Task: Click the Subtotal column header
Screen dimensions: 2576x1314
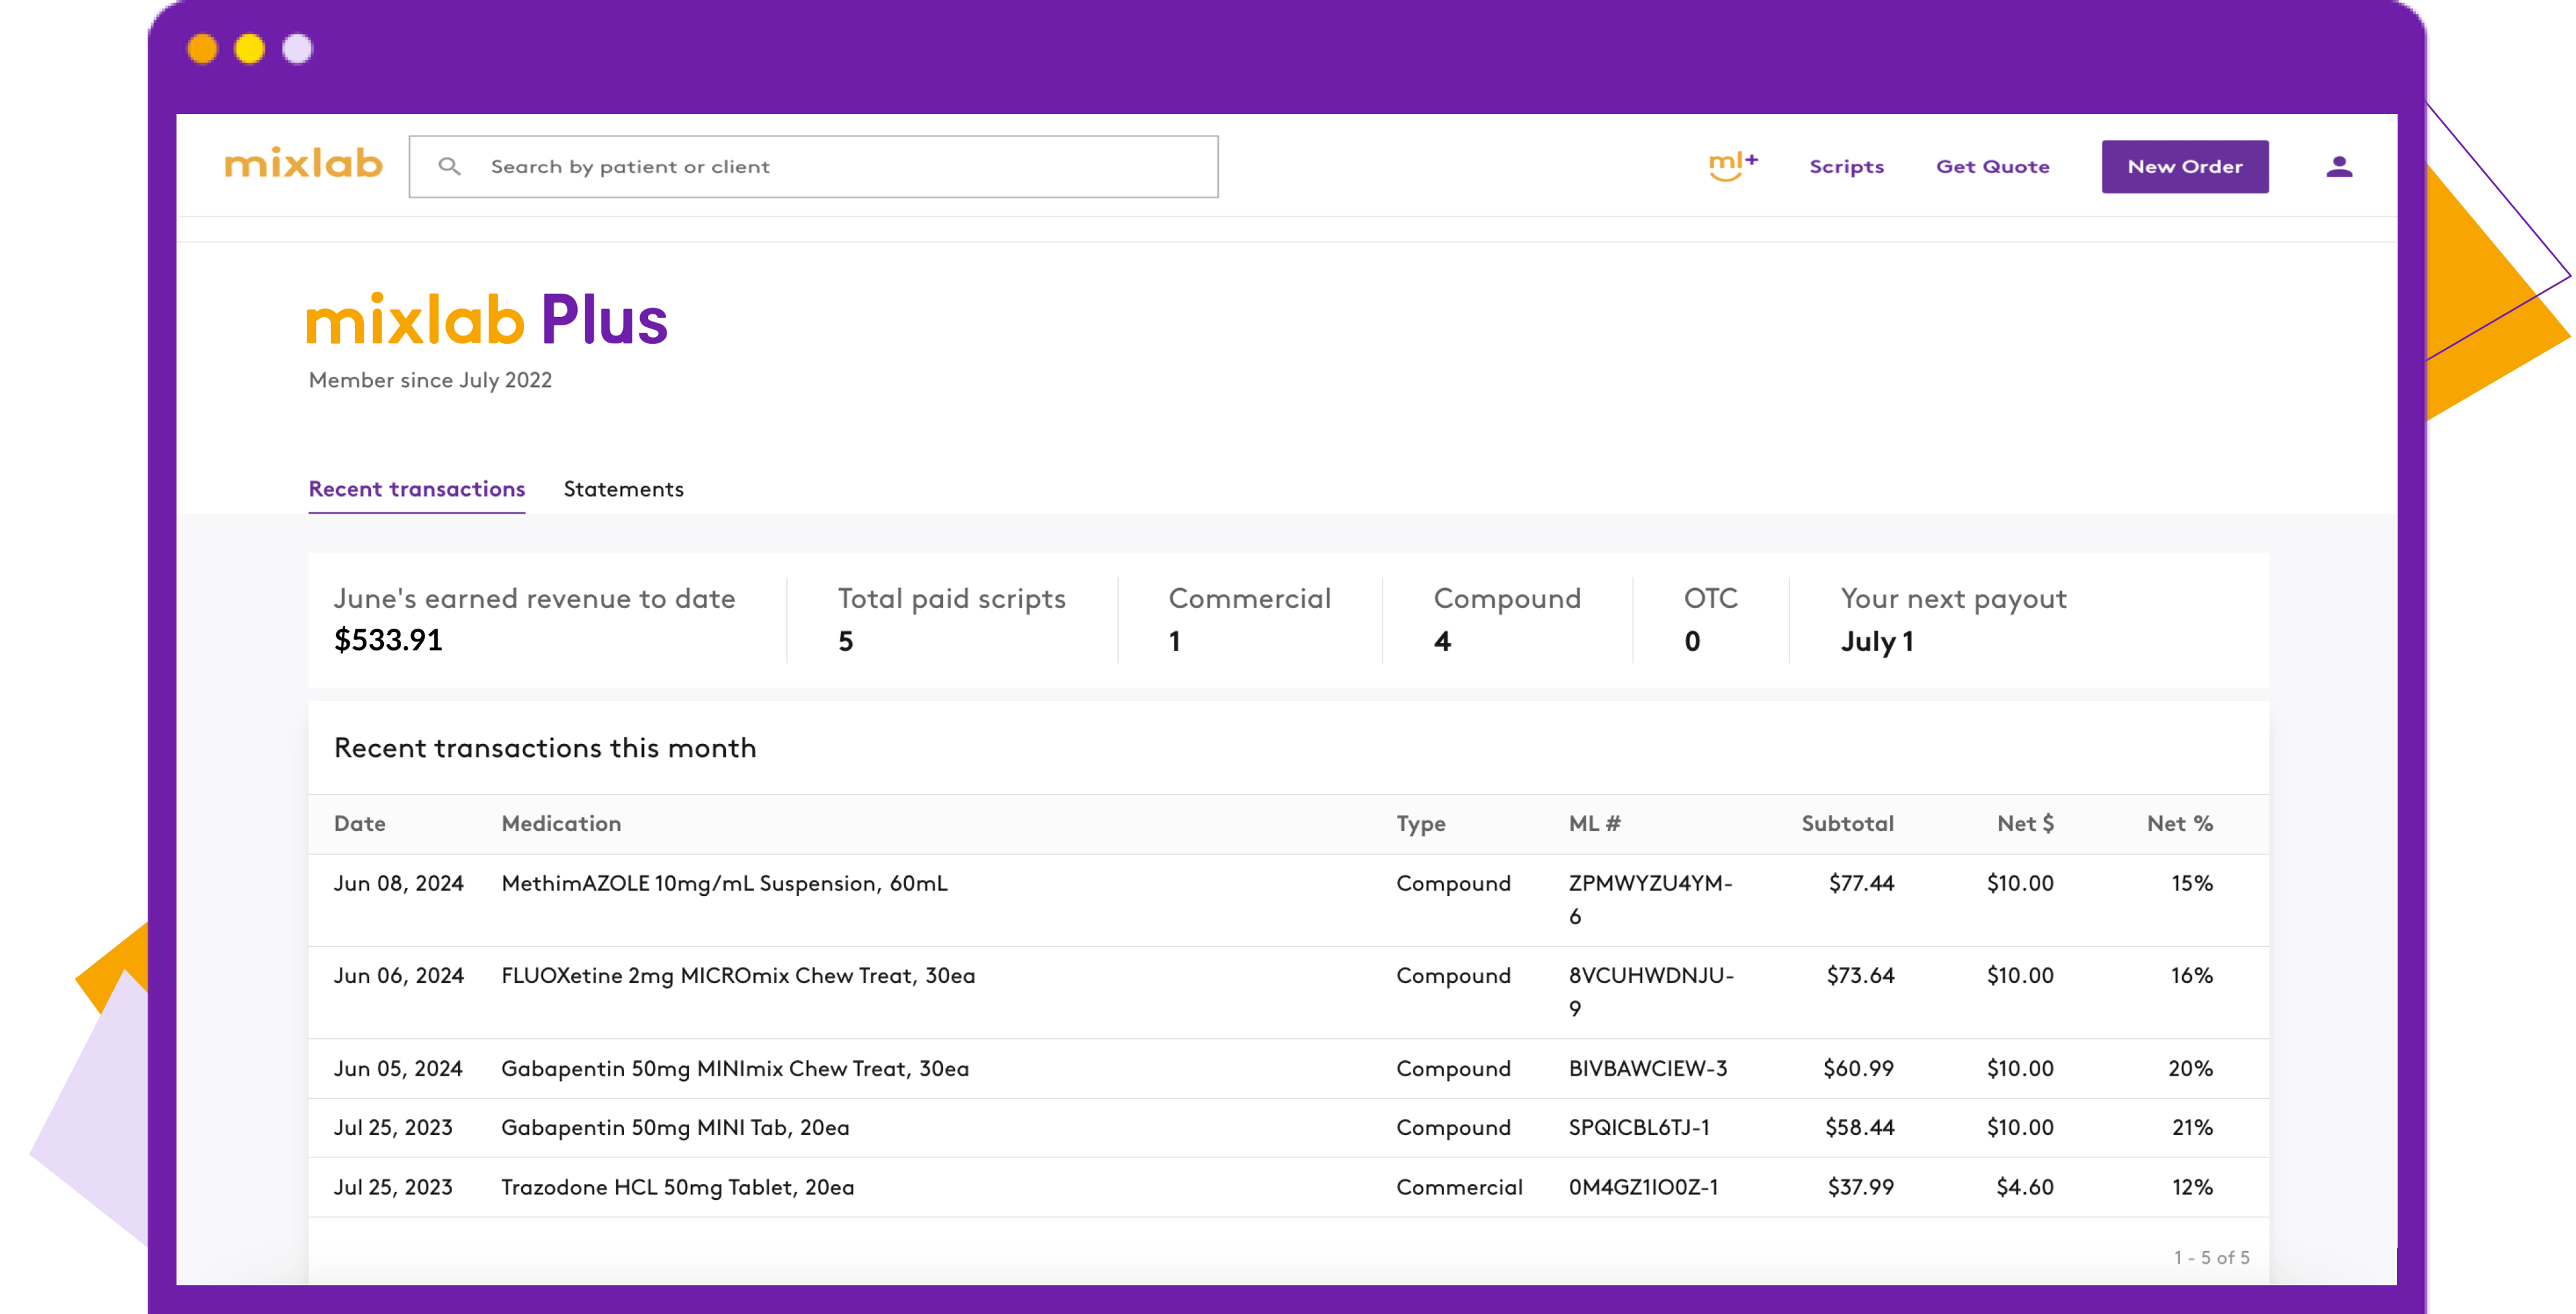Action: (x=1847, y=824)
